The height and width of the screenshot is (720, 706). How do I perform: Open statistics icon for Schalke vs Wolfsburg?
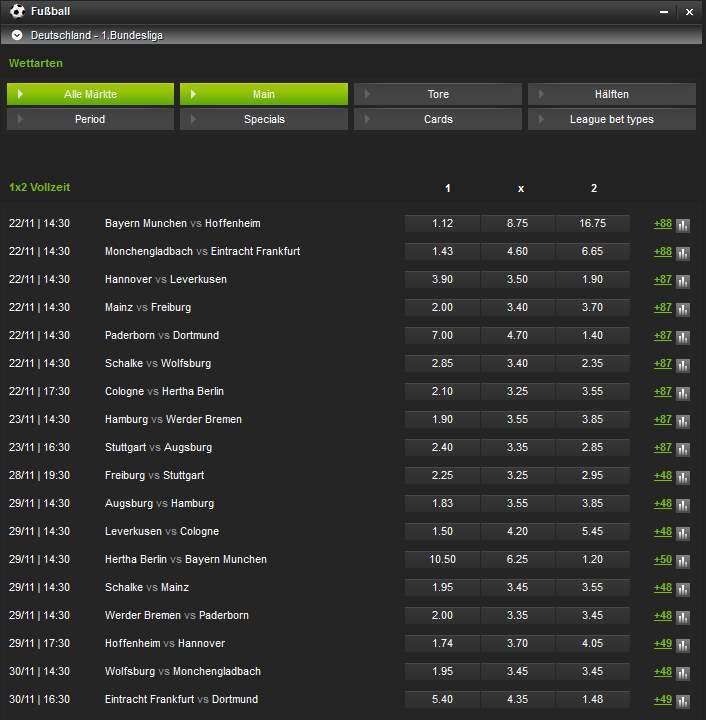(683, 366)
